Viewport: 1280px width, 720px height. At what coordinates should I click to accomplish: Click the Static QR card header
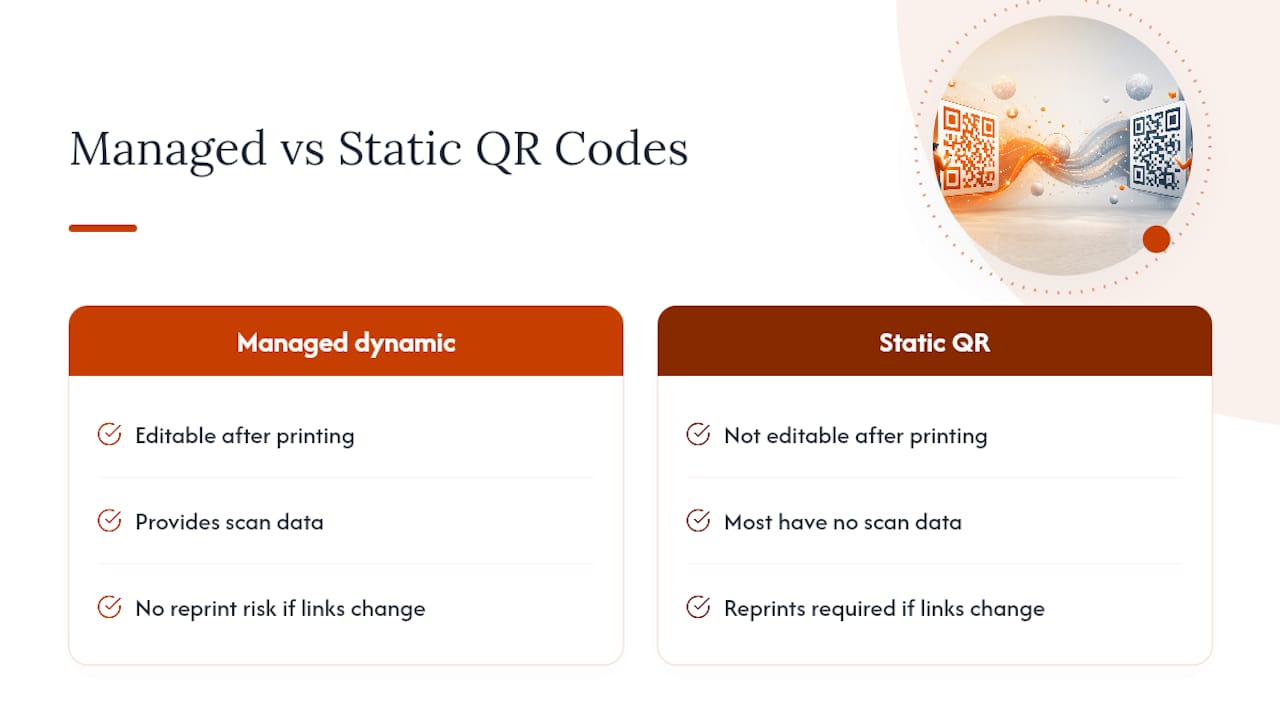pyautogui.click(x=934, y=341)
